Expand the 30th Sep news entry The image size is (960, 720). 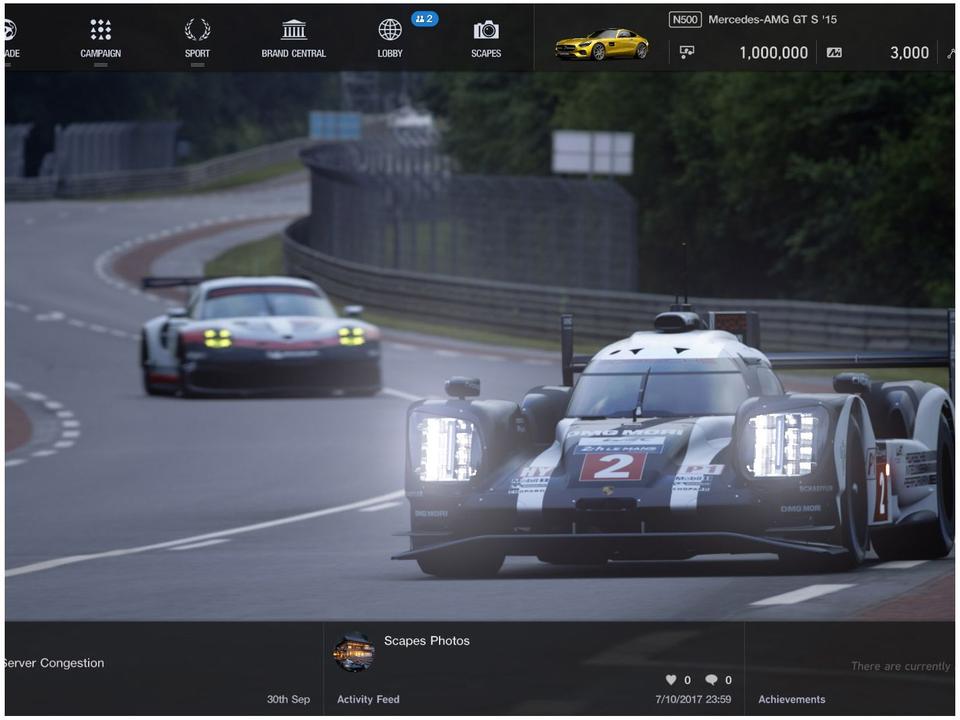pyautogui.click(x=287, y=699)
